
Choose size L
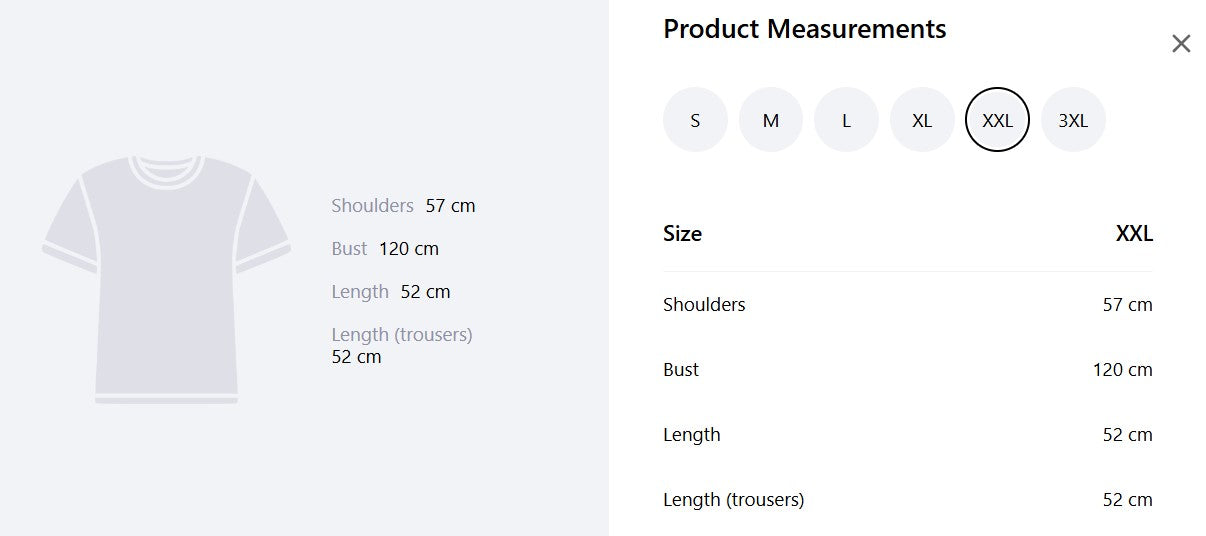click(x=846, y=120)
